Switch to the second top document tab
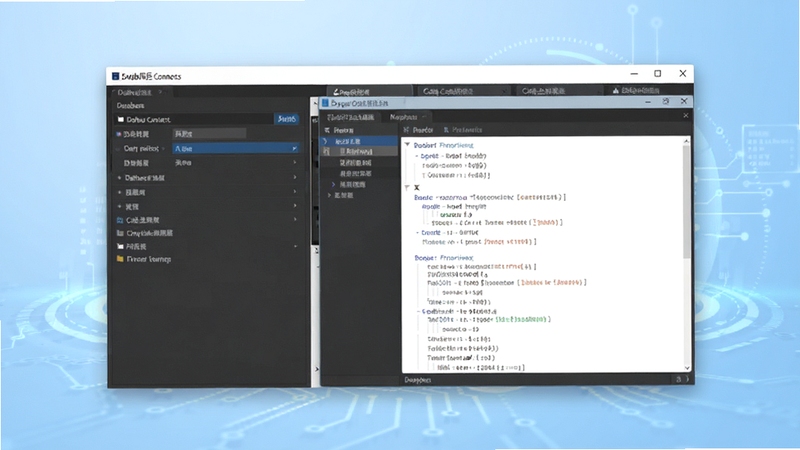Image resolution: width=800 pixels, height=450 pixels. [462, 91]
